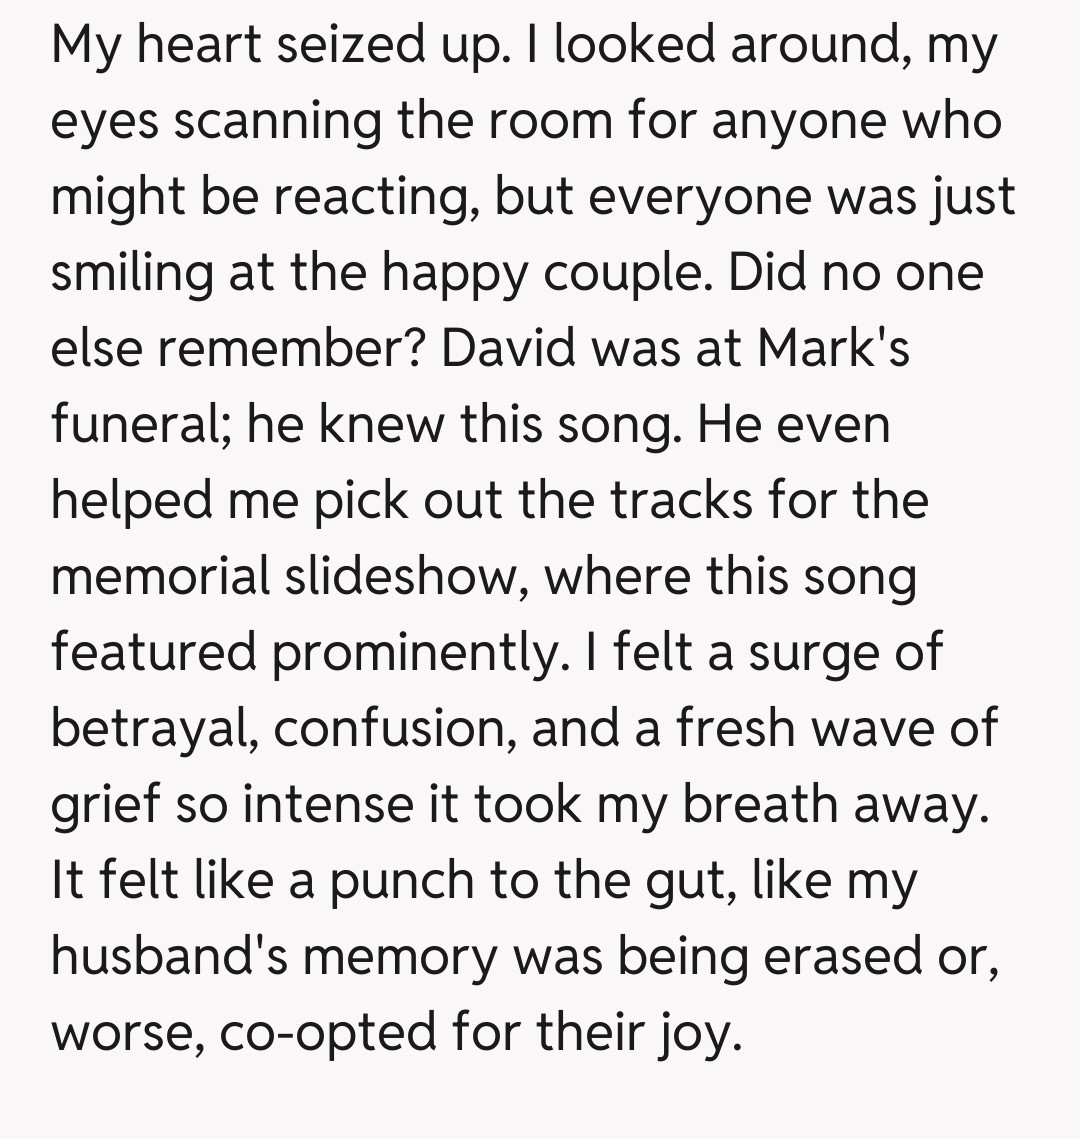The width and height of the screenshot is (1080, 1139).
Task: Click the hyphenated word "co-opted"
Action: point(328,1033)
